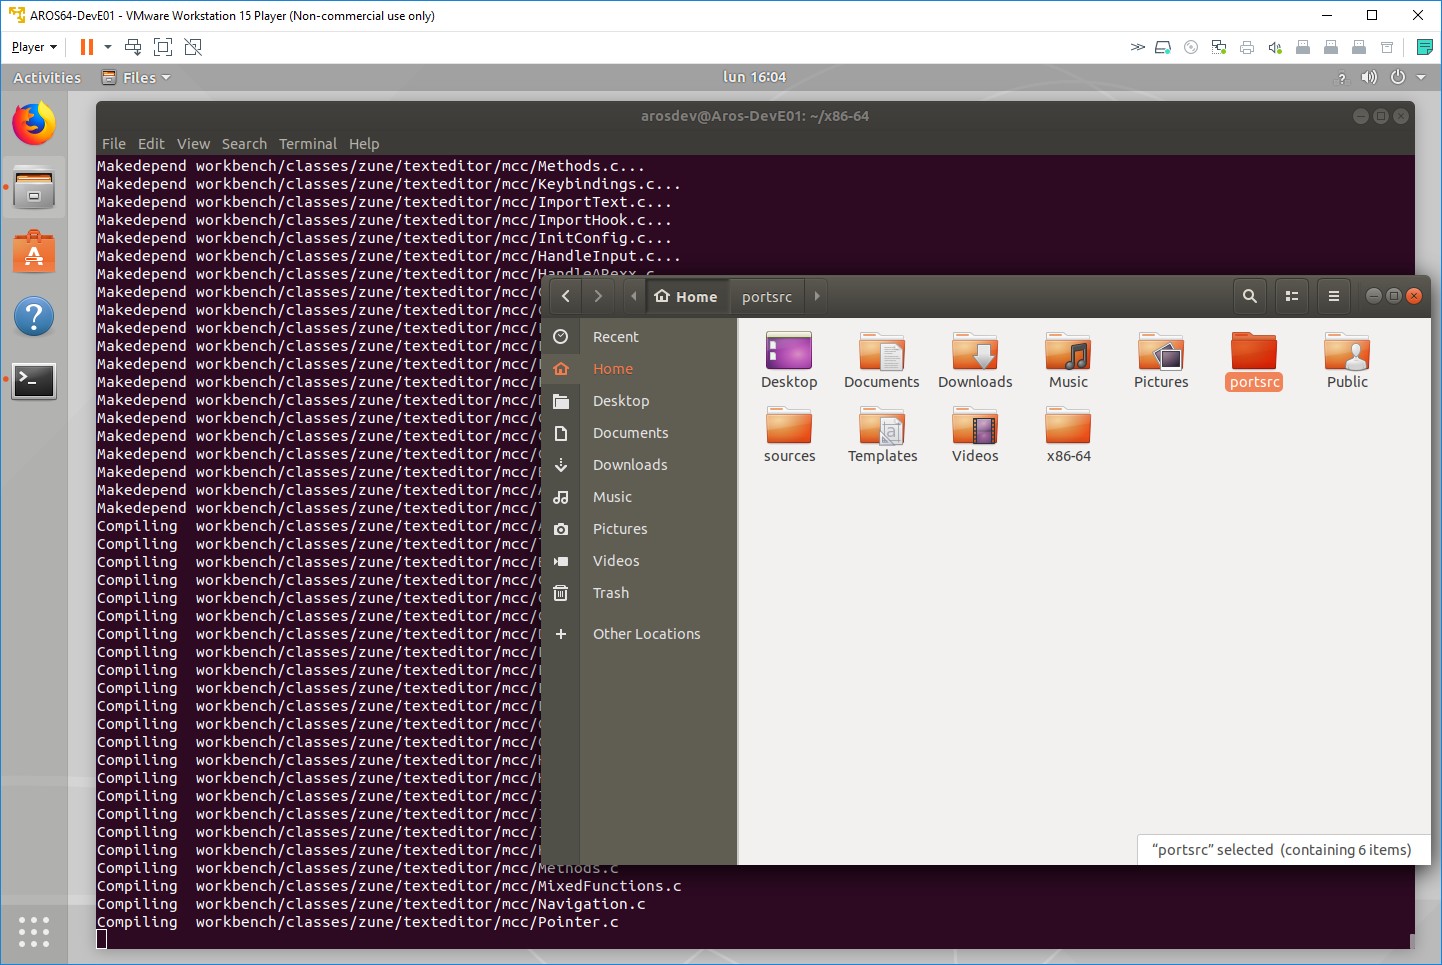Screen dimensions: 1442x965
Task: Enter VMware full screen mode
Action: tap(163, 46)
